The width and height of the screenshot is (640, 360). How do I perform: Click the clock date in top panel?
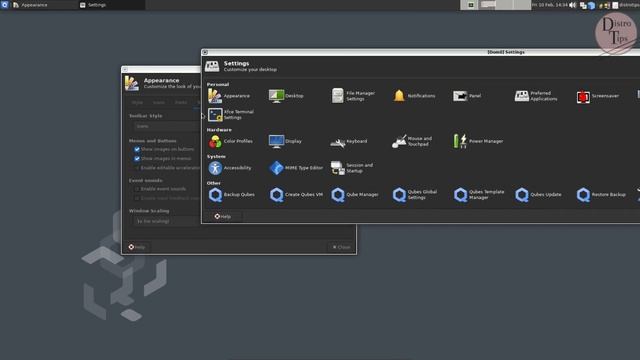click(x=550, y=5)
